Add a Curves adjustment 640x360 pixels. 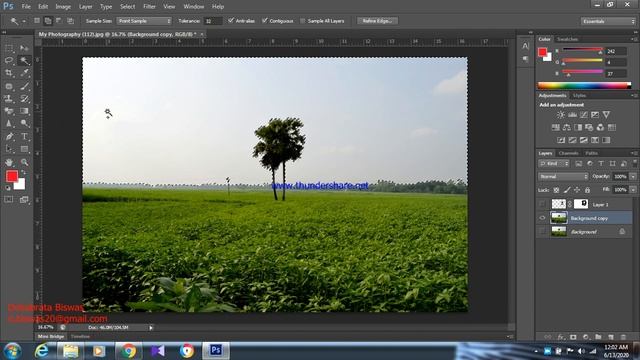pyautogui.click(x=584, y=115)
